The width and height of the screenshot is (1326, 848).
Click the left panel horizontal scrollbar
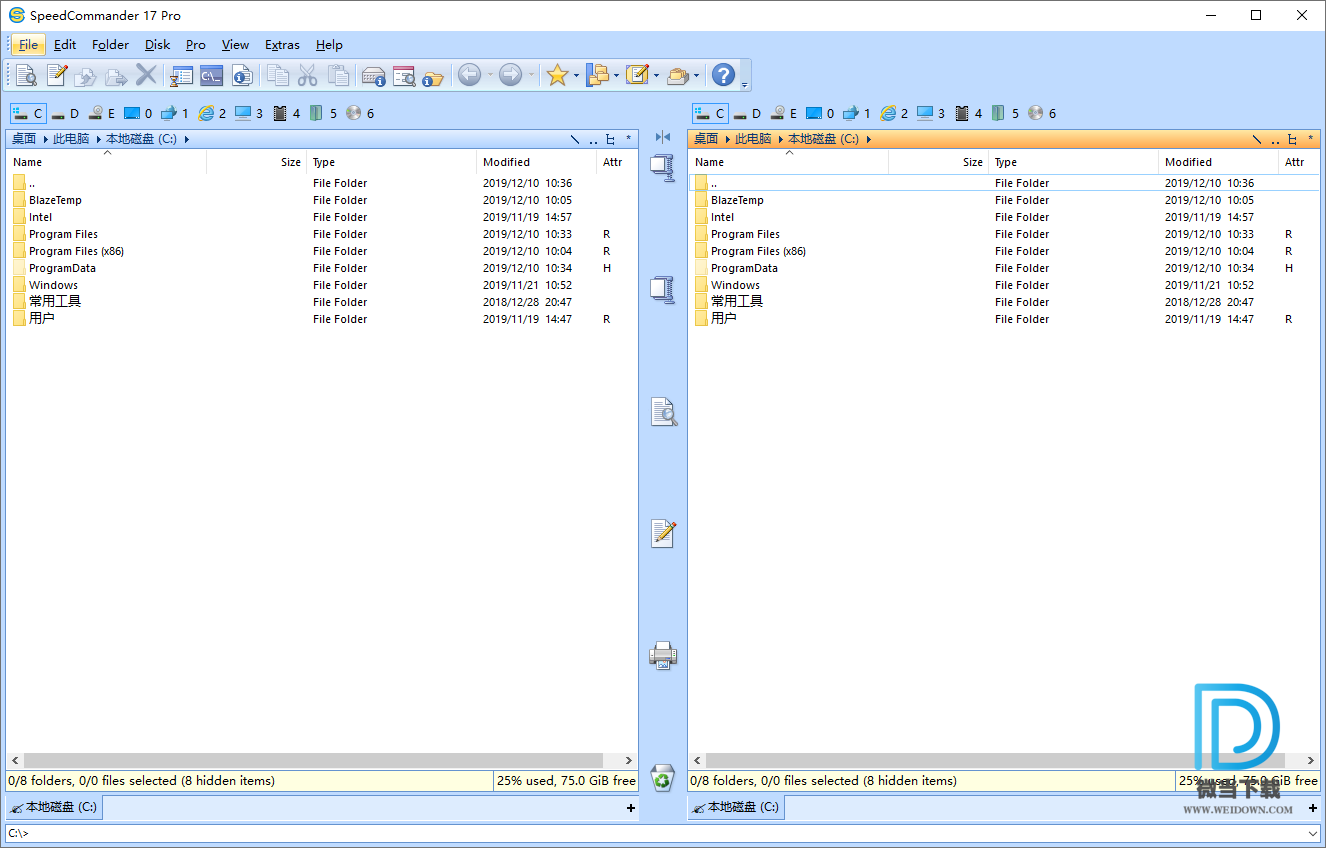click(314, 761)
